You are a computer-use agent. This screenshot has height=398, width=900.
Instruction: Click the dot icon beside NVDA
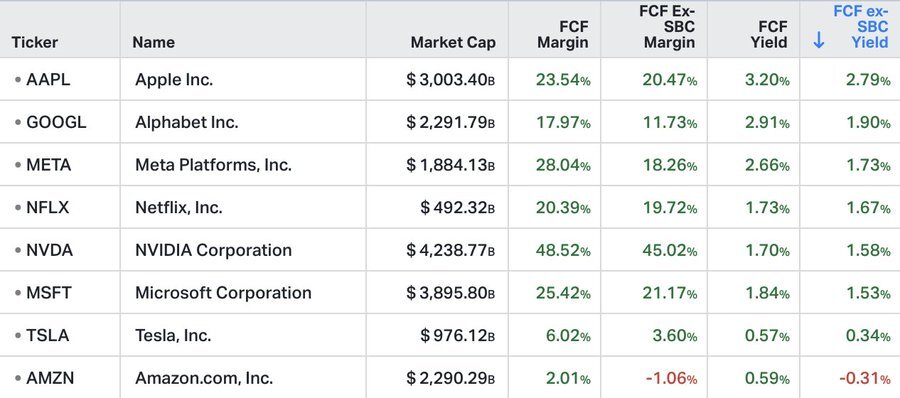coord(18,250)
